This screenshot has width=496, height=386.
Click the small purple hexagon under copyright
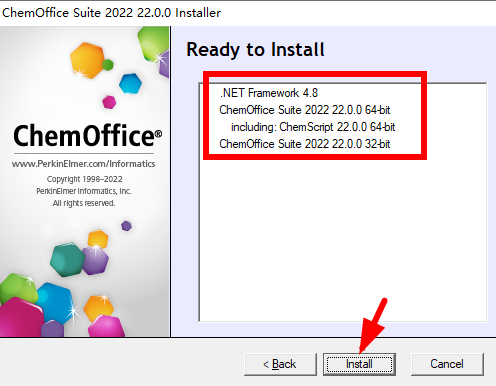point(126,226)
